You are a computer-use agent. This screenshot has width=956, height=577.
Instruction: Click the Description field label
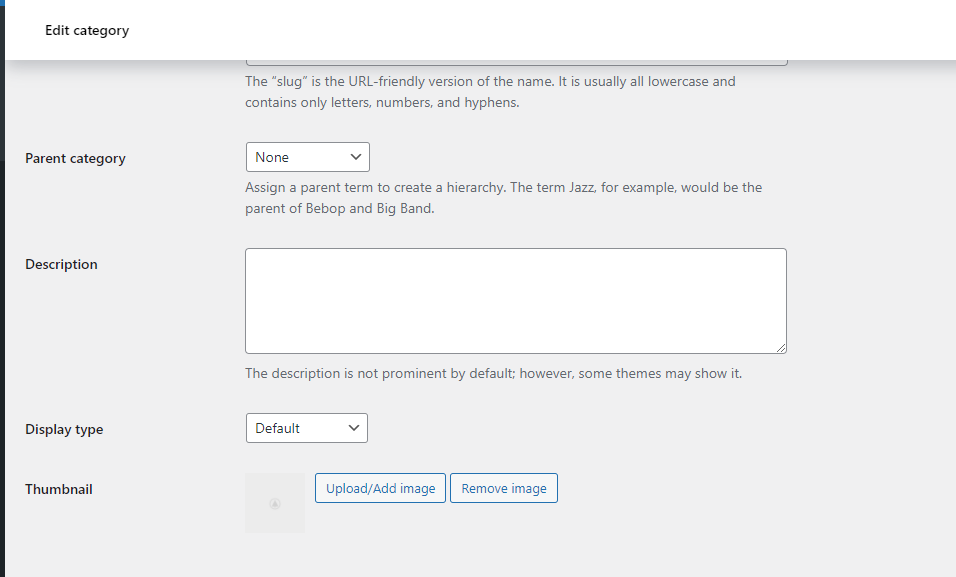pyautogui.click(x=61, y=264)
